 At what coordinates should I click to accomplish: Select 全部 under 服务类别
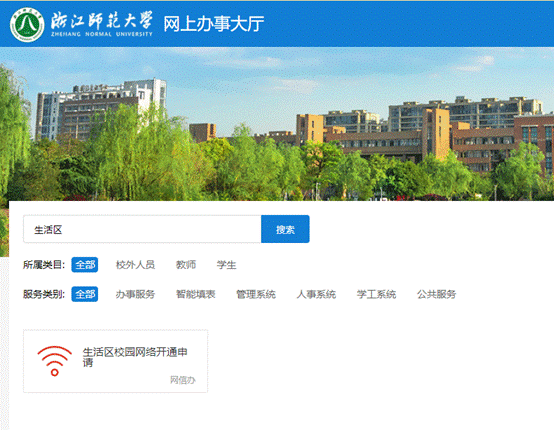(85, 294)
